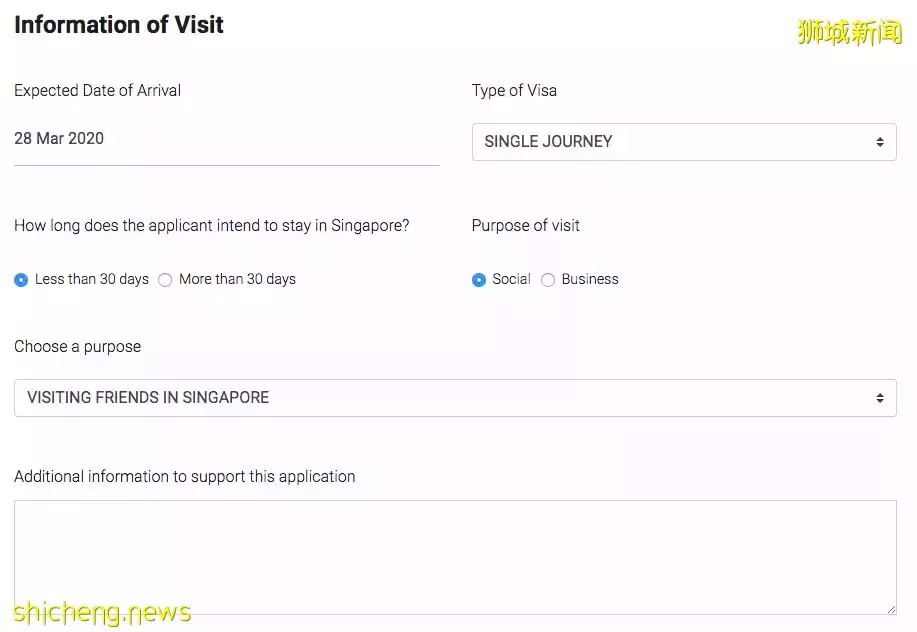The image size is (917, 632).
Task: Click the SINGLE JOURNEY dropdown arrow
Action: [x=880, y=142]
